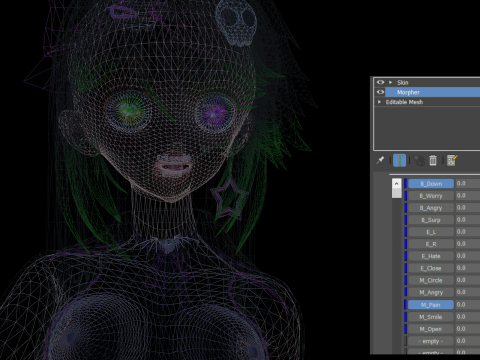This screenshot has width=480, height=360.
Task: Toggle Show End Result button
Action: (399, 160)
